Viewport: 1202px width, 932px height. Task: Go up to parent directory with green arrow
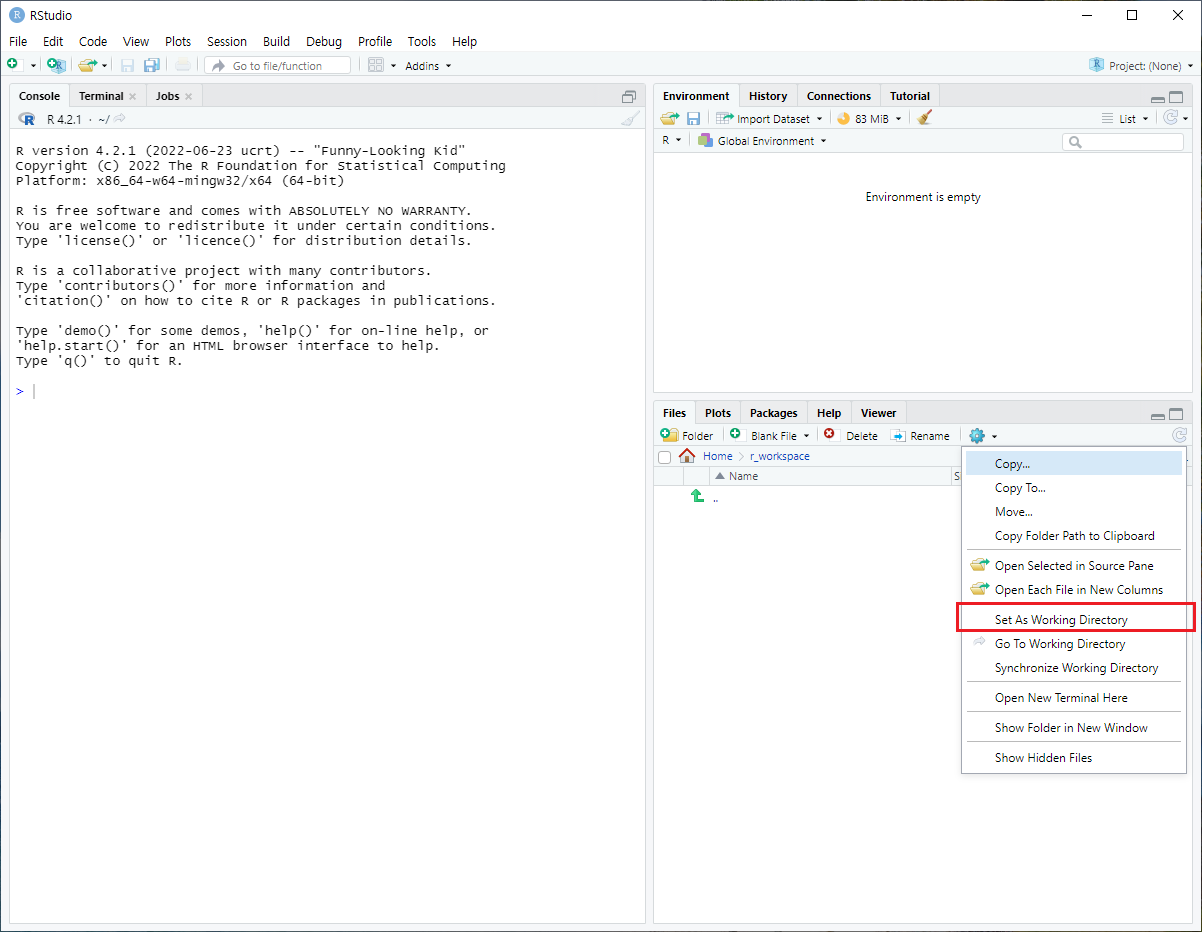pos(697,496)
